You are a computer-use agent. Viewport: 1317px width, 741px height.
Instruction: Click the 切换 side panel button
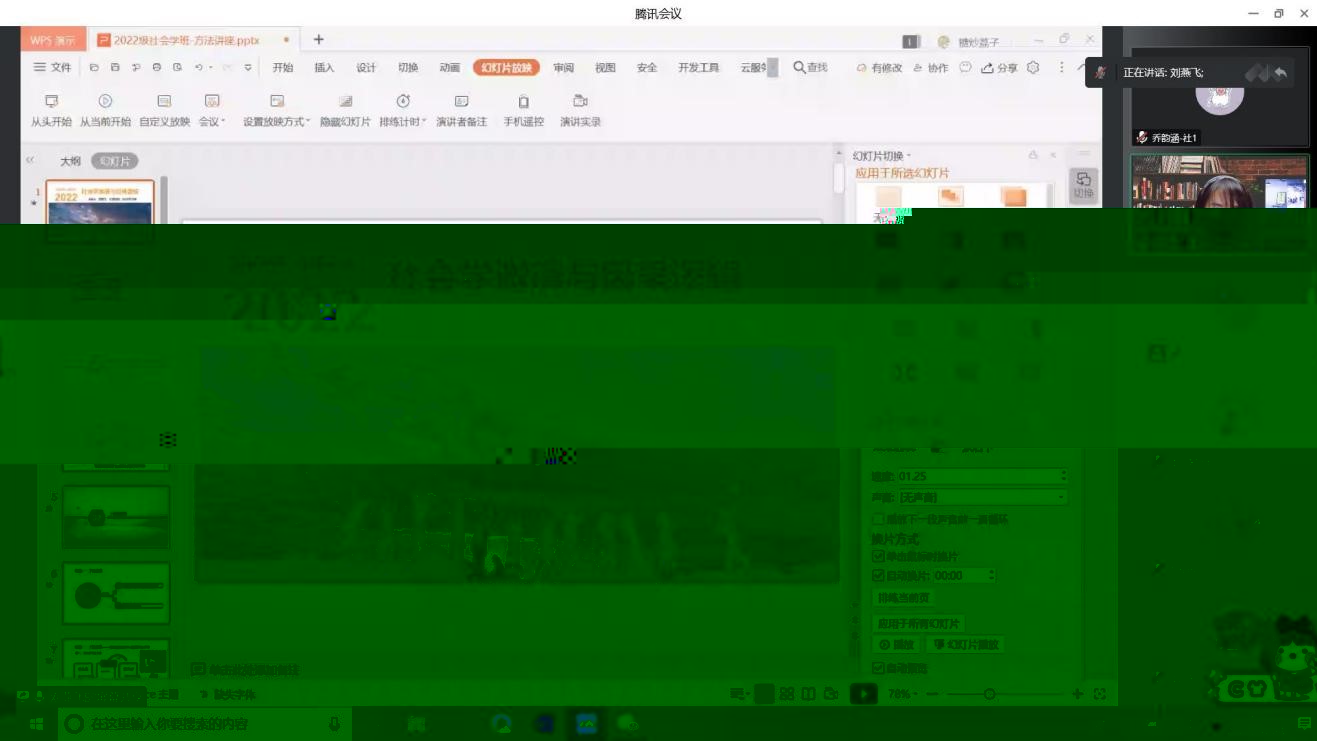pos(1083,185)
